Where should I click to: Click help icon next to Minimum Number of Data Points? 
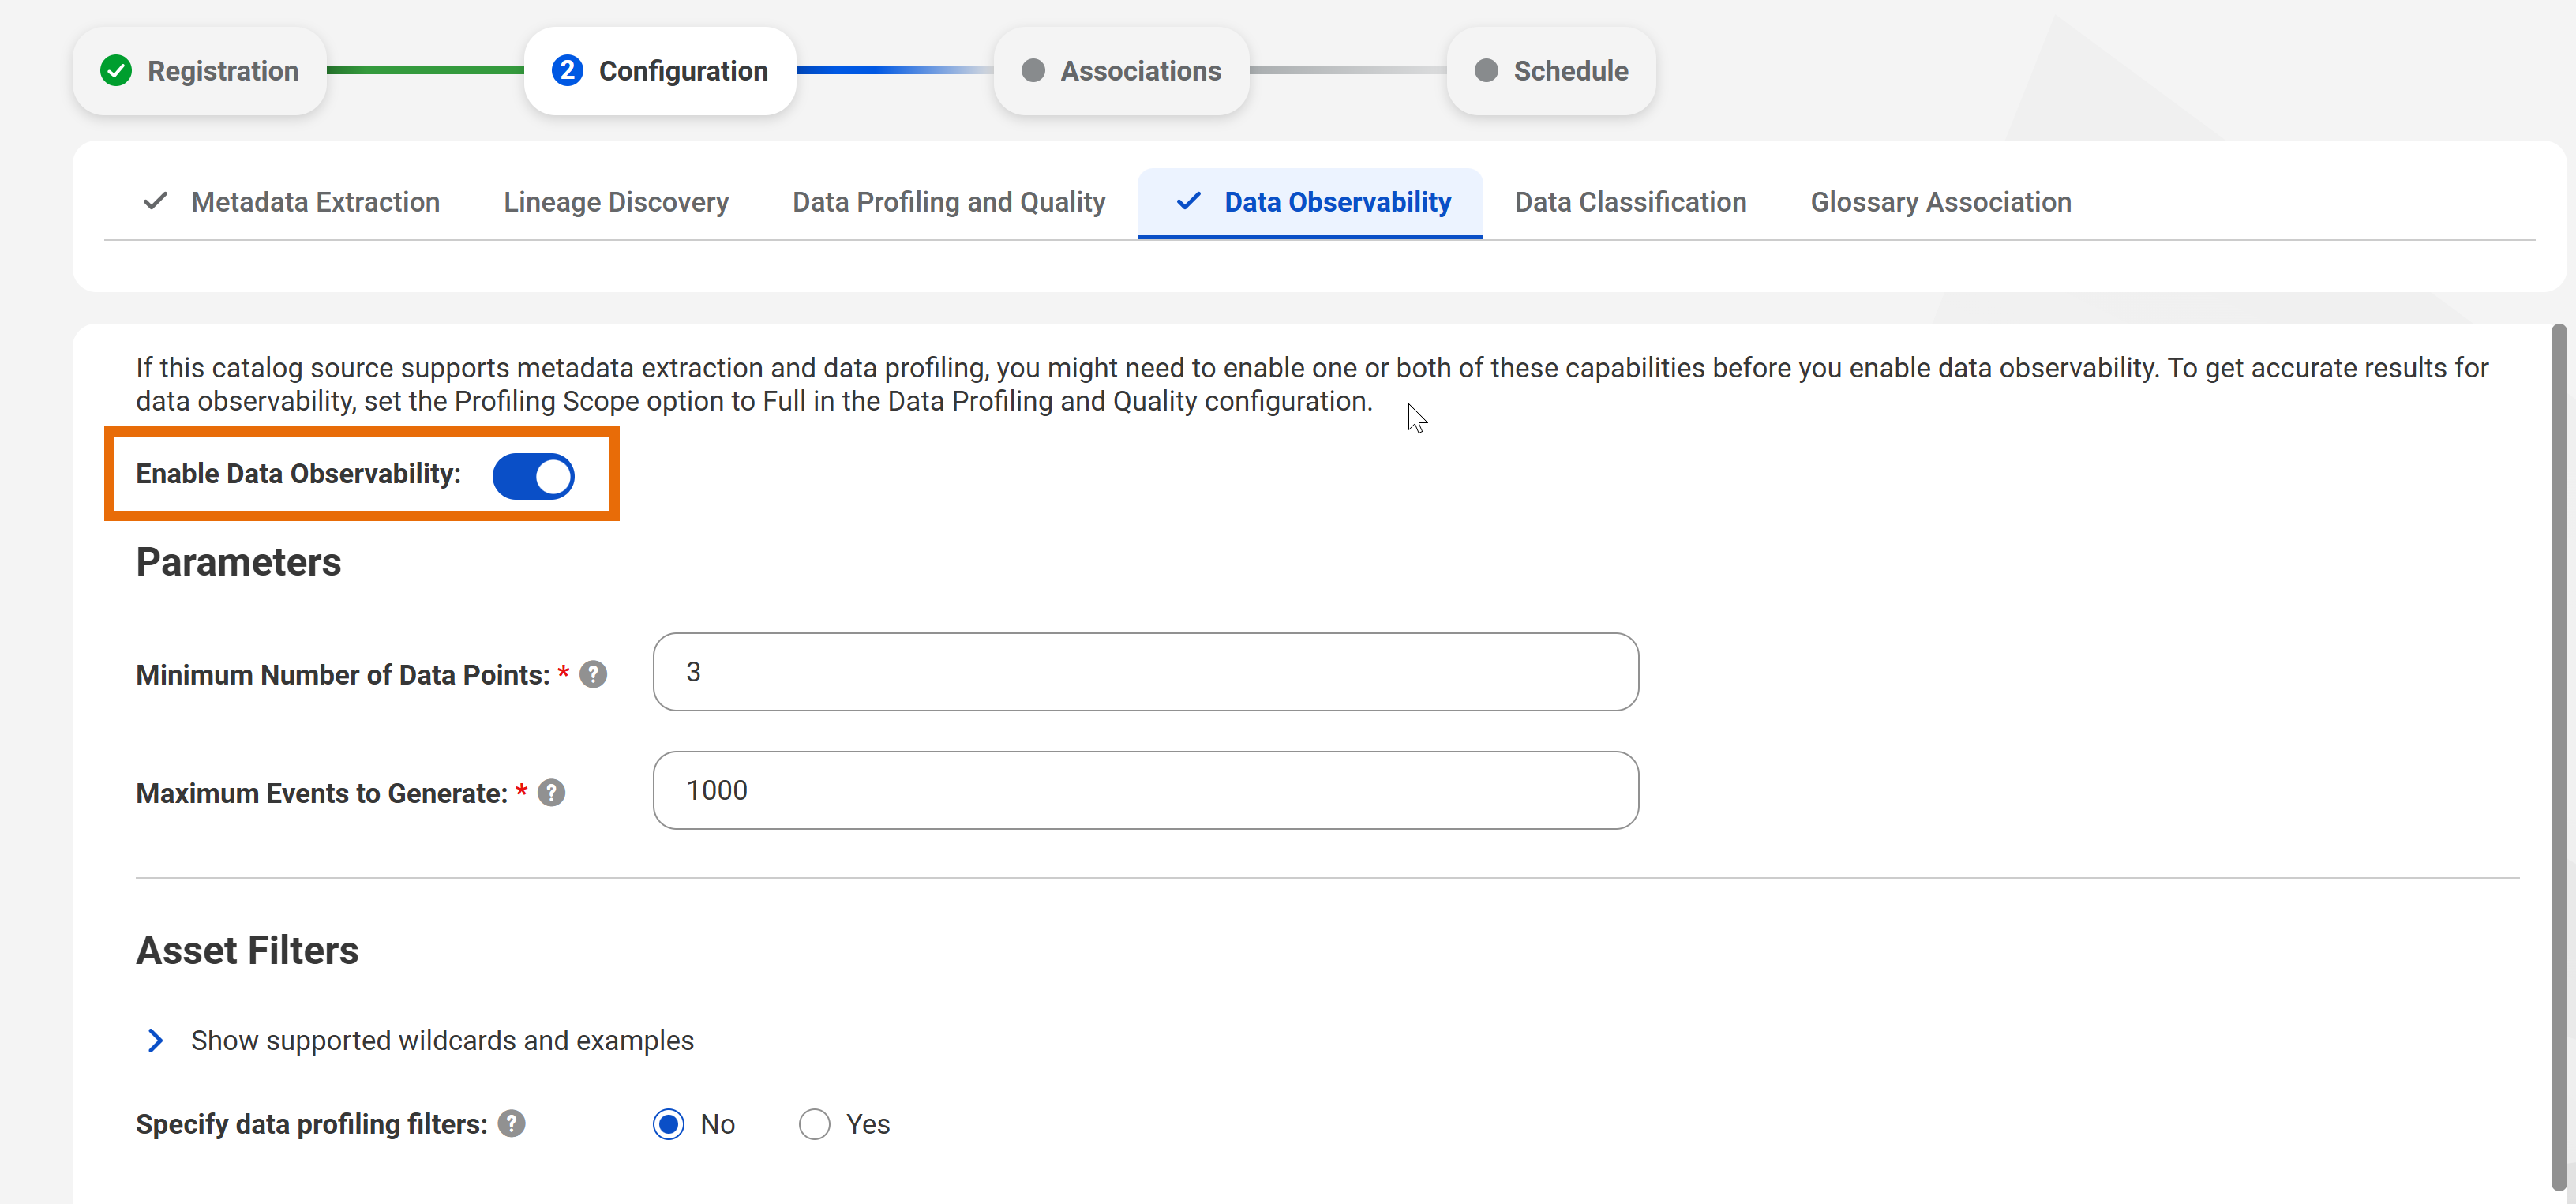(x=593, y=675)
